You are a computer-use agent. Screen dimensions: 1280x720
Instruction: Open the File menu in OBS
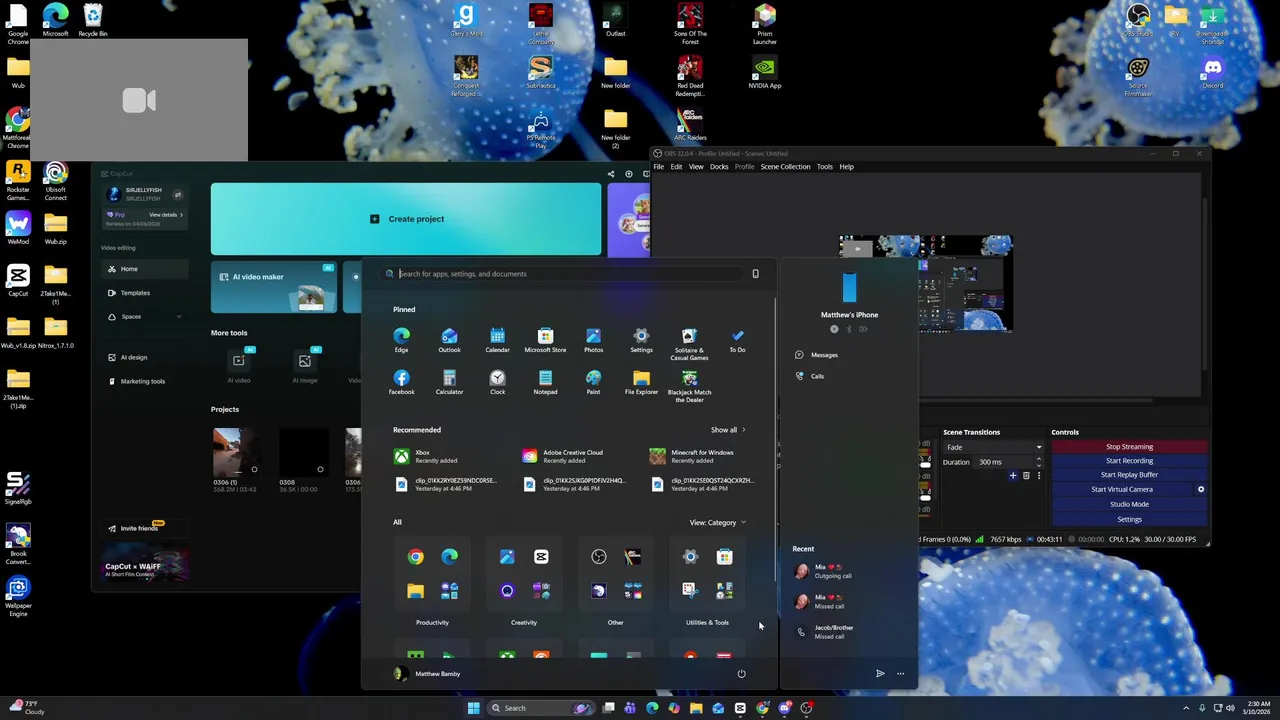pos(659,167)
